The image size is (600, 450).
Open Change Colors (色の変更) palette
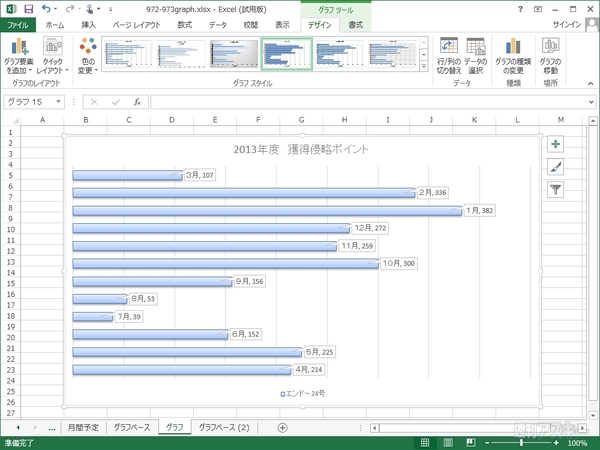(88, 56)
